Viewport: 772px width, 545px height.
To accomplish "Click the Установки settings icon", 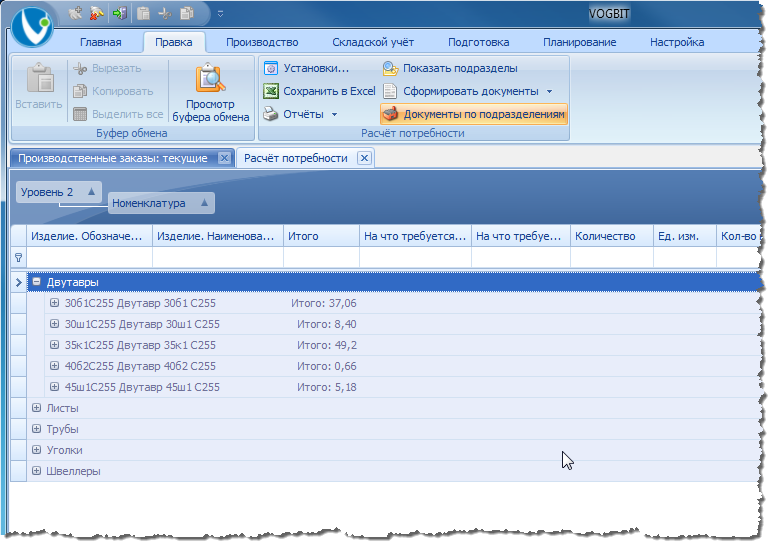I will pos(270,68).
